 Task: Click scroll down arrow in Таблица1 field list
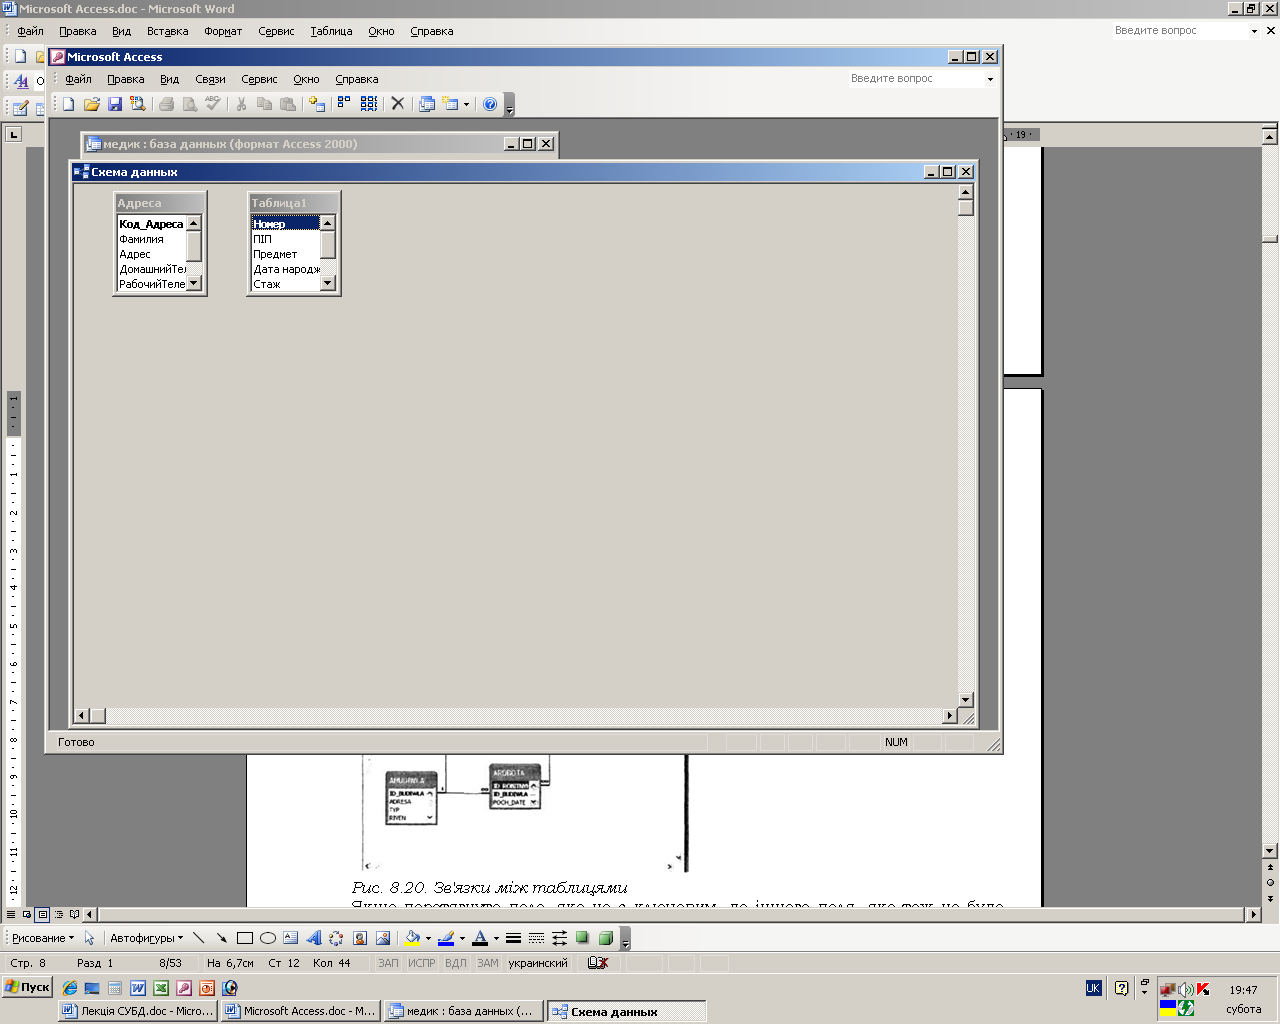(327, 283)
